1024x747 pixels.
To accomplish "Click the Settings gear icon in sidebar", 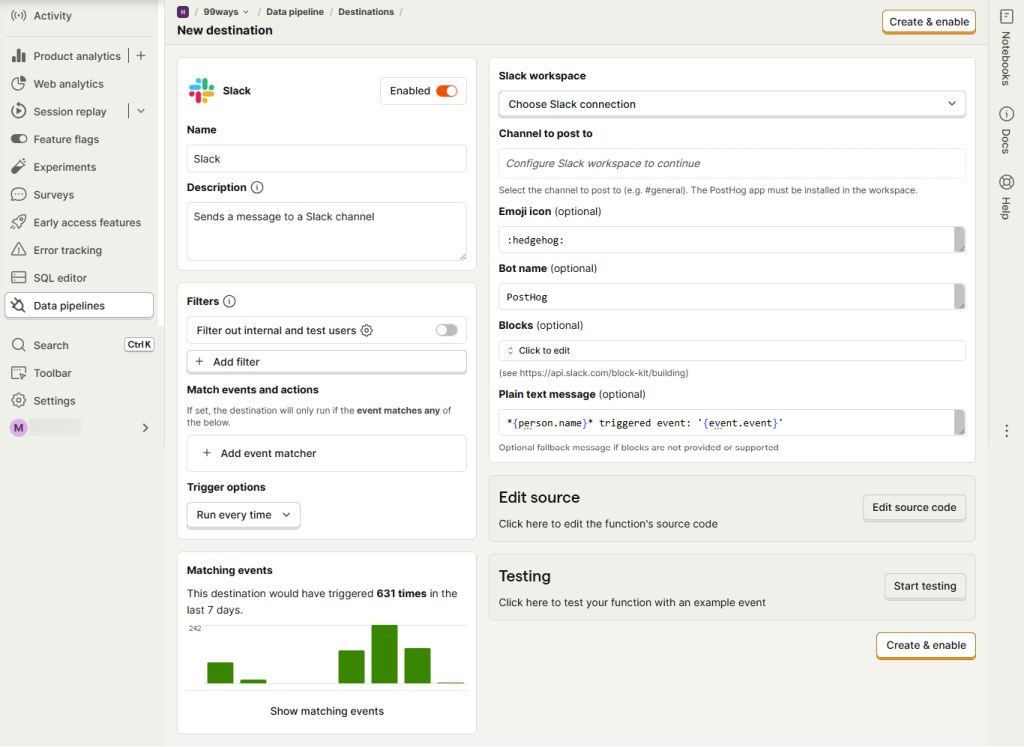I will point(19,400).
